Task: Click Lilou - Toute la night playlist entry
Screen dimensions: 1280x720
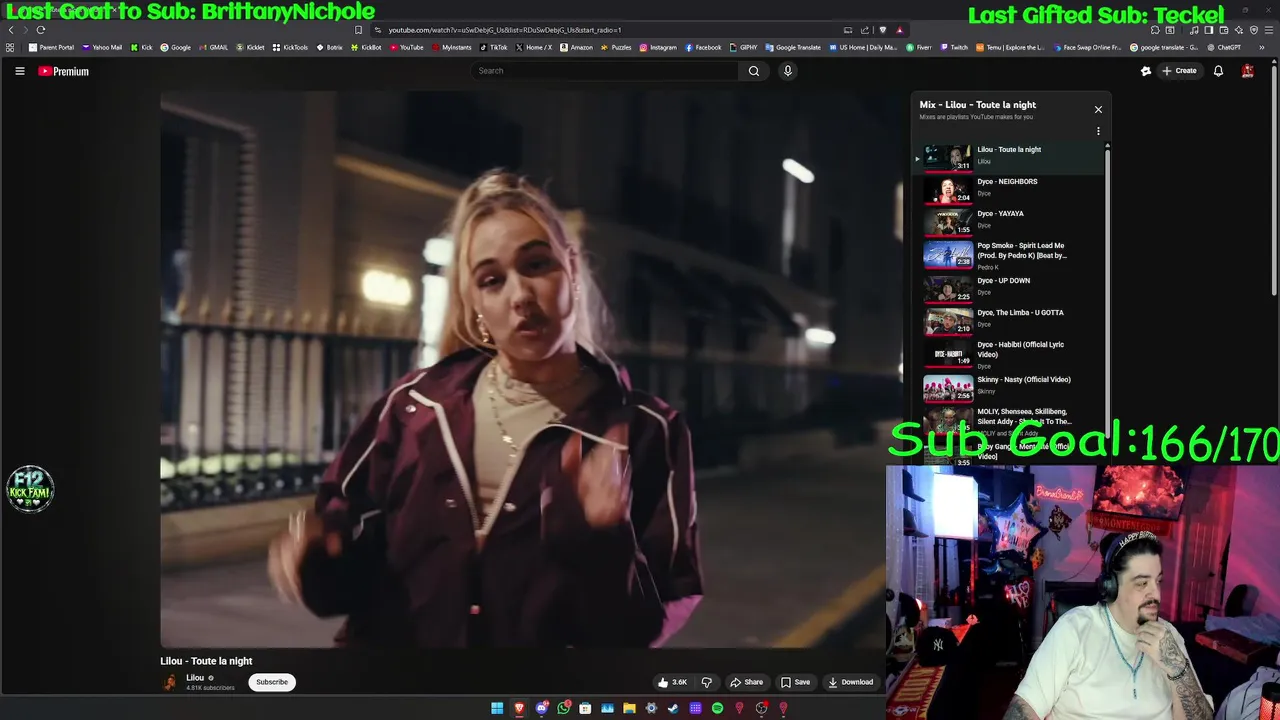Action: [1010, 157]
